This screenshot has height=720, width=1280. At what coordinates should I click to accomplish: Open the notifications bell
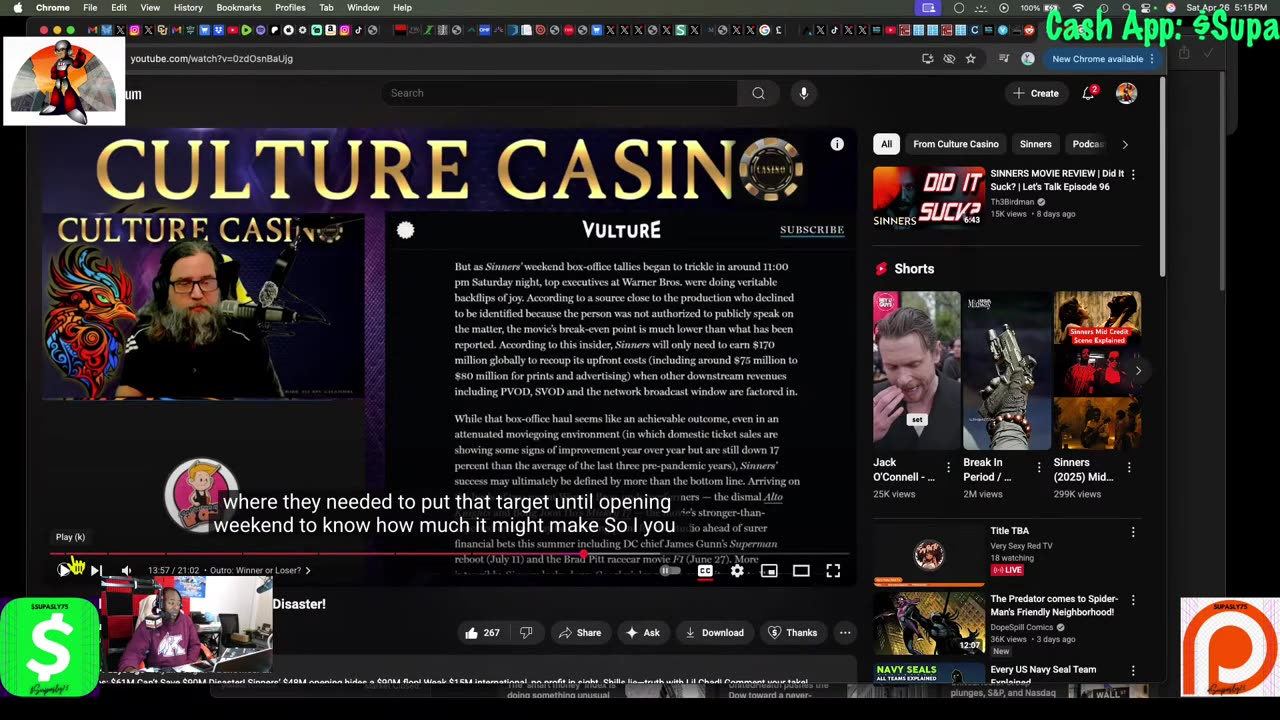tap(1088, 93)
